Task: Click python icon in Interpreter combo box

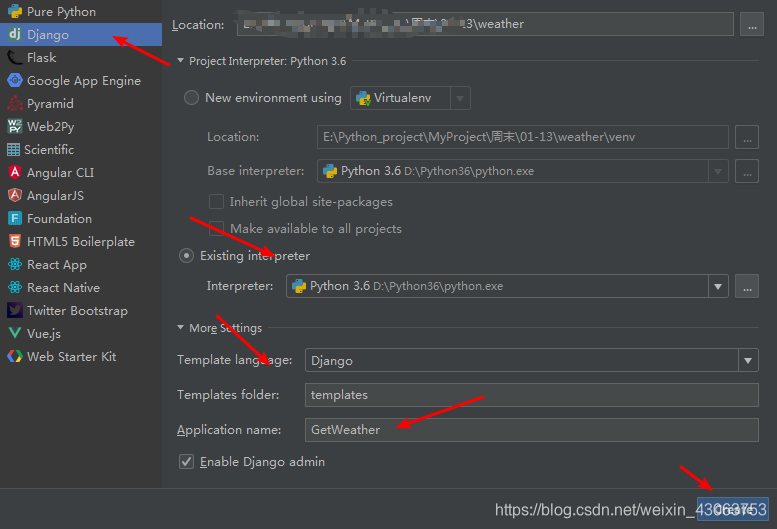Action: coord(299,286)
